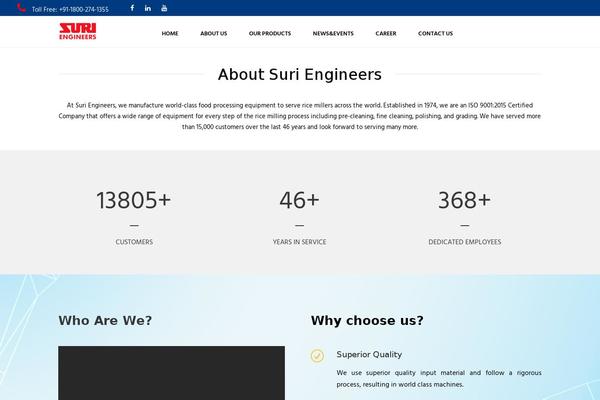Click the DEDICATED EMPLOYEES label
Image resolution: width=600 pixels, height=400 pixels.
pyautogui.click(x=465, y=242)
